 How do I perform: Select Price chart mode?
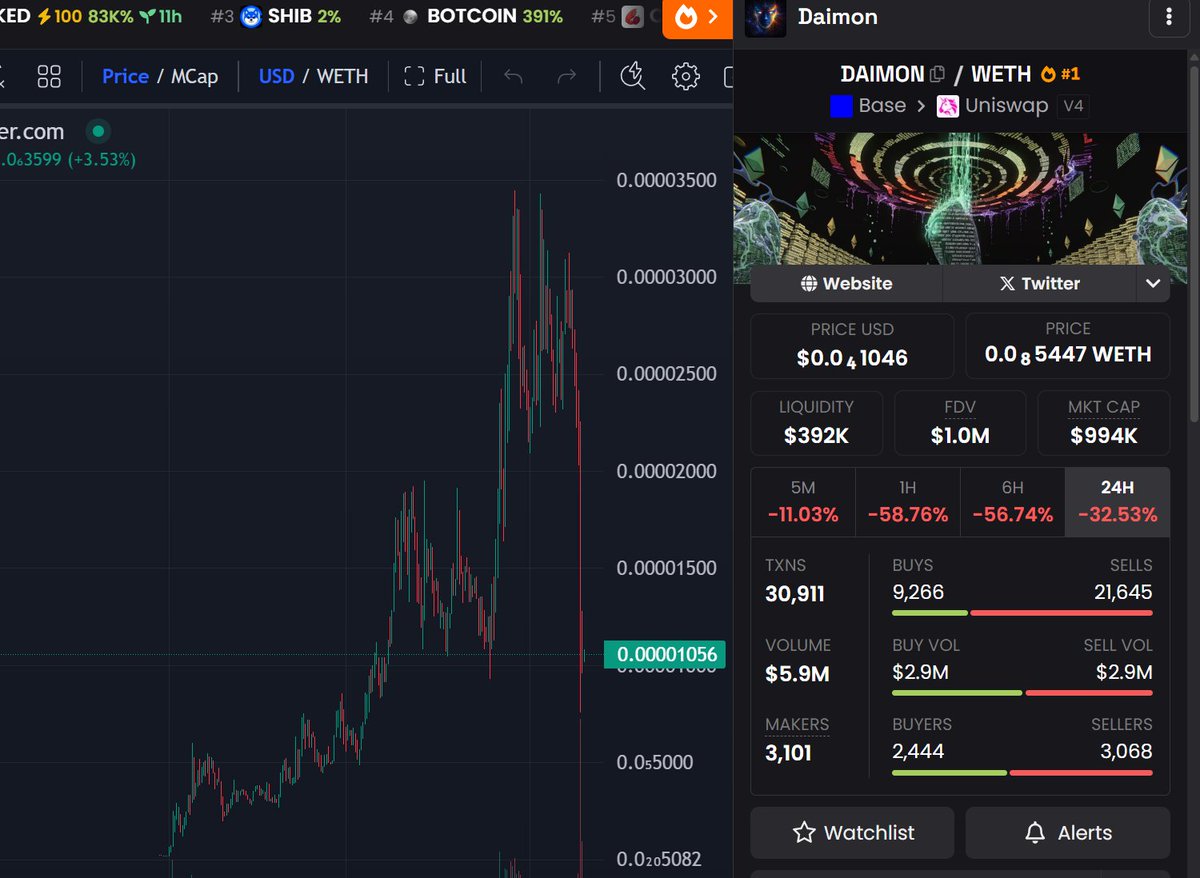pos(125,76)
